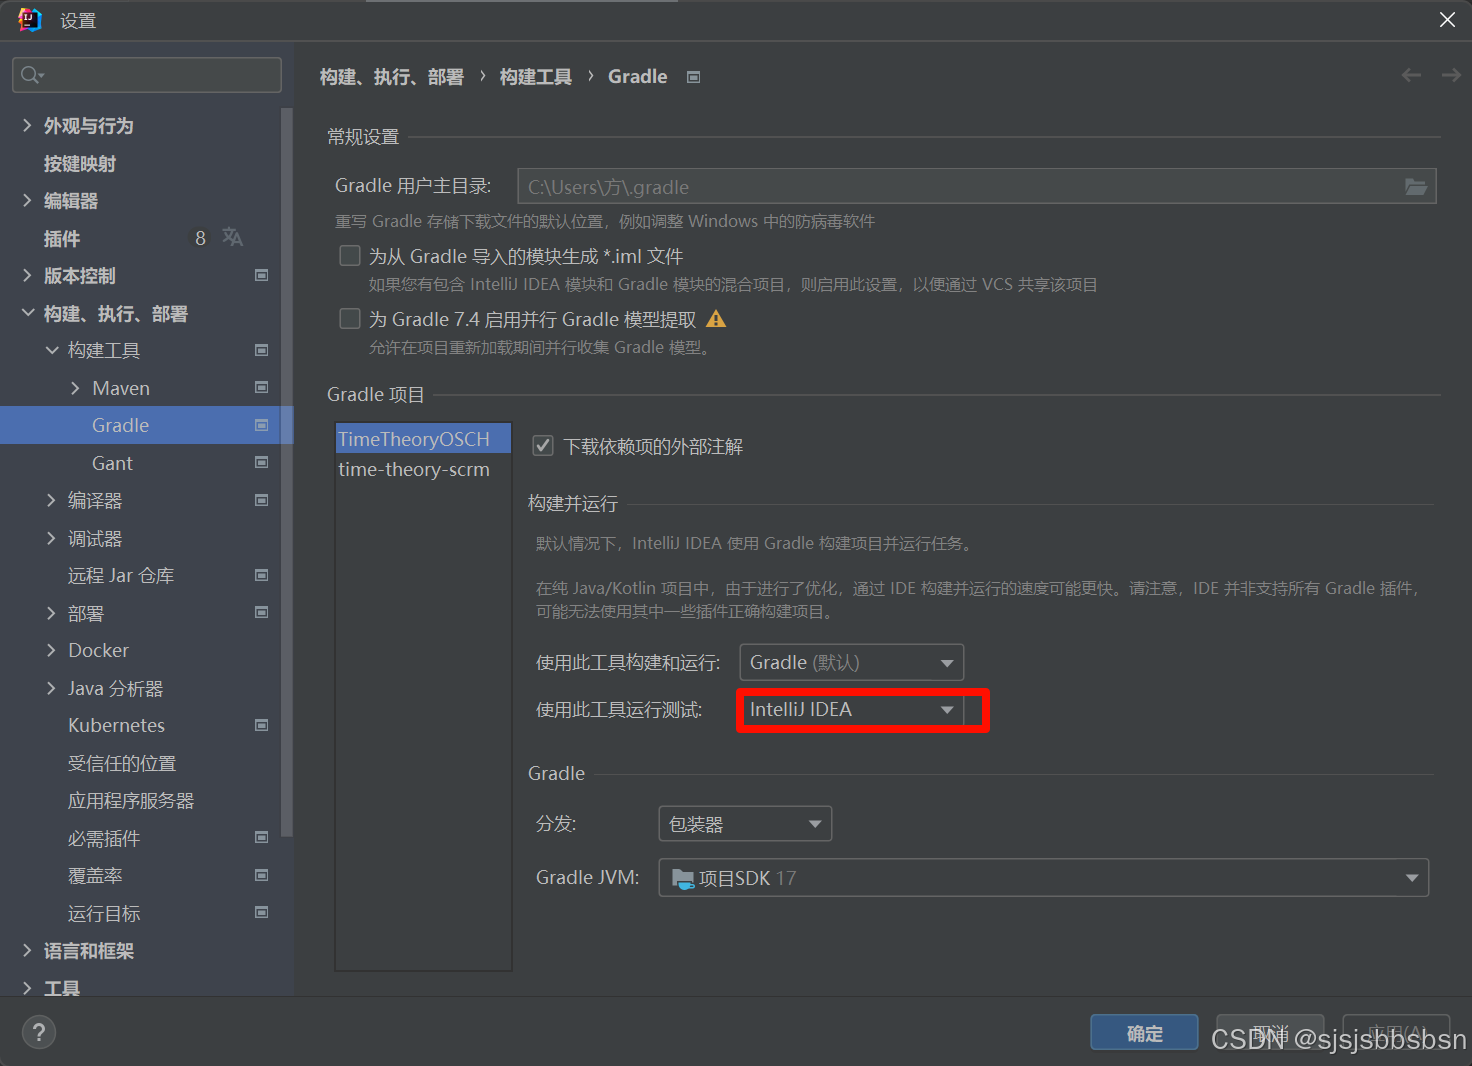The image size is (1472, 1066).
Task: Select TimeTheoryOSCH Gradle project
Action: (x=423, y=439)
